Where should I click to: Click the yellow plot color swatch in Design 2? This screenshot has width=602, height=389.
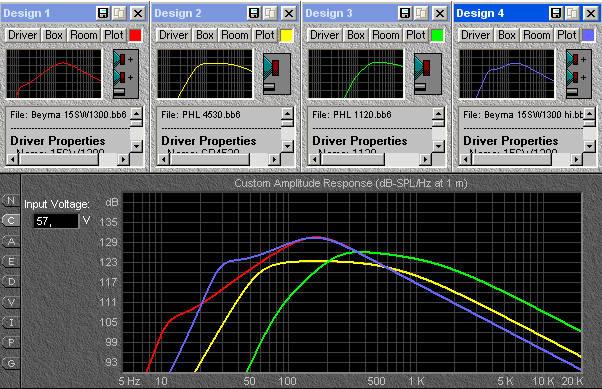(286, 35)
